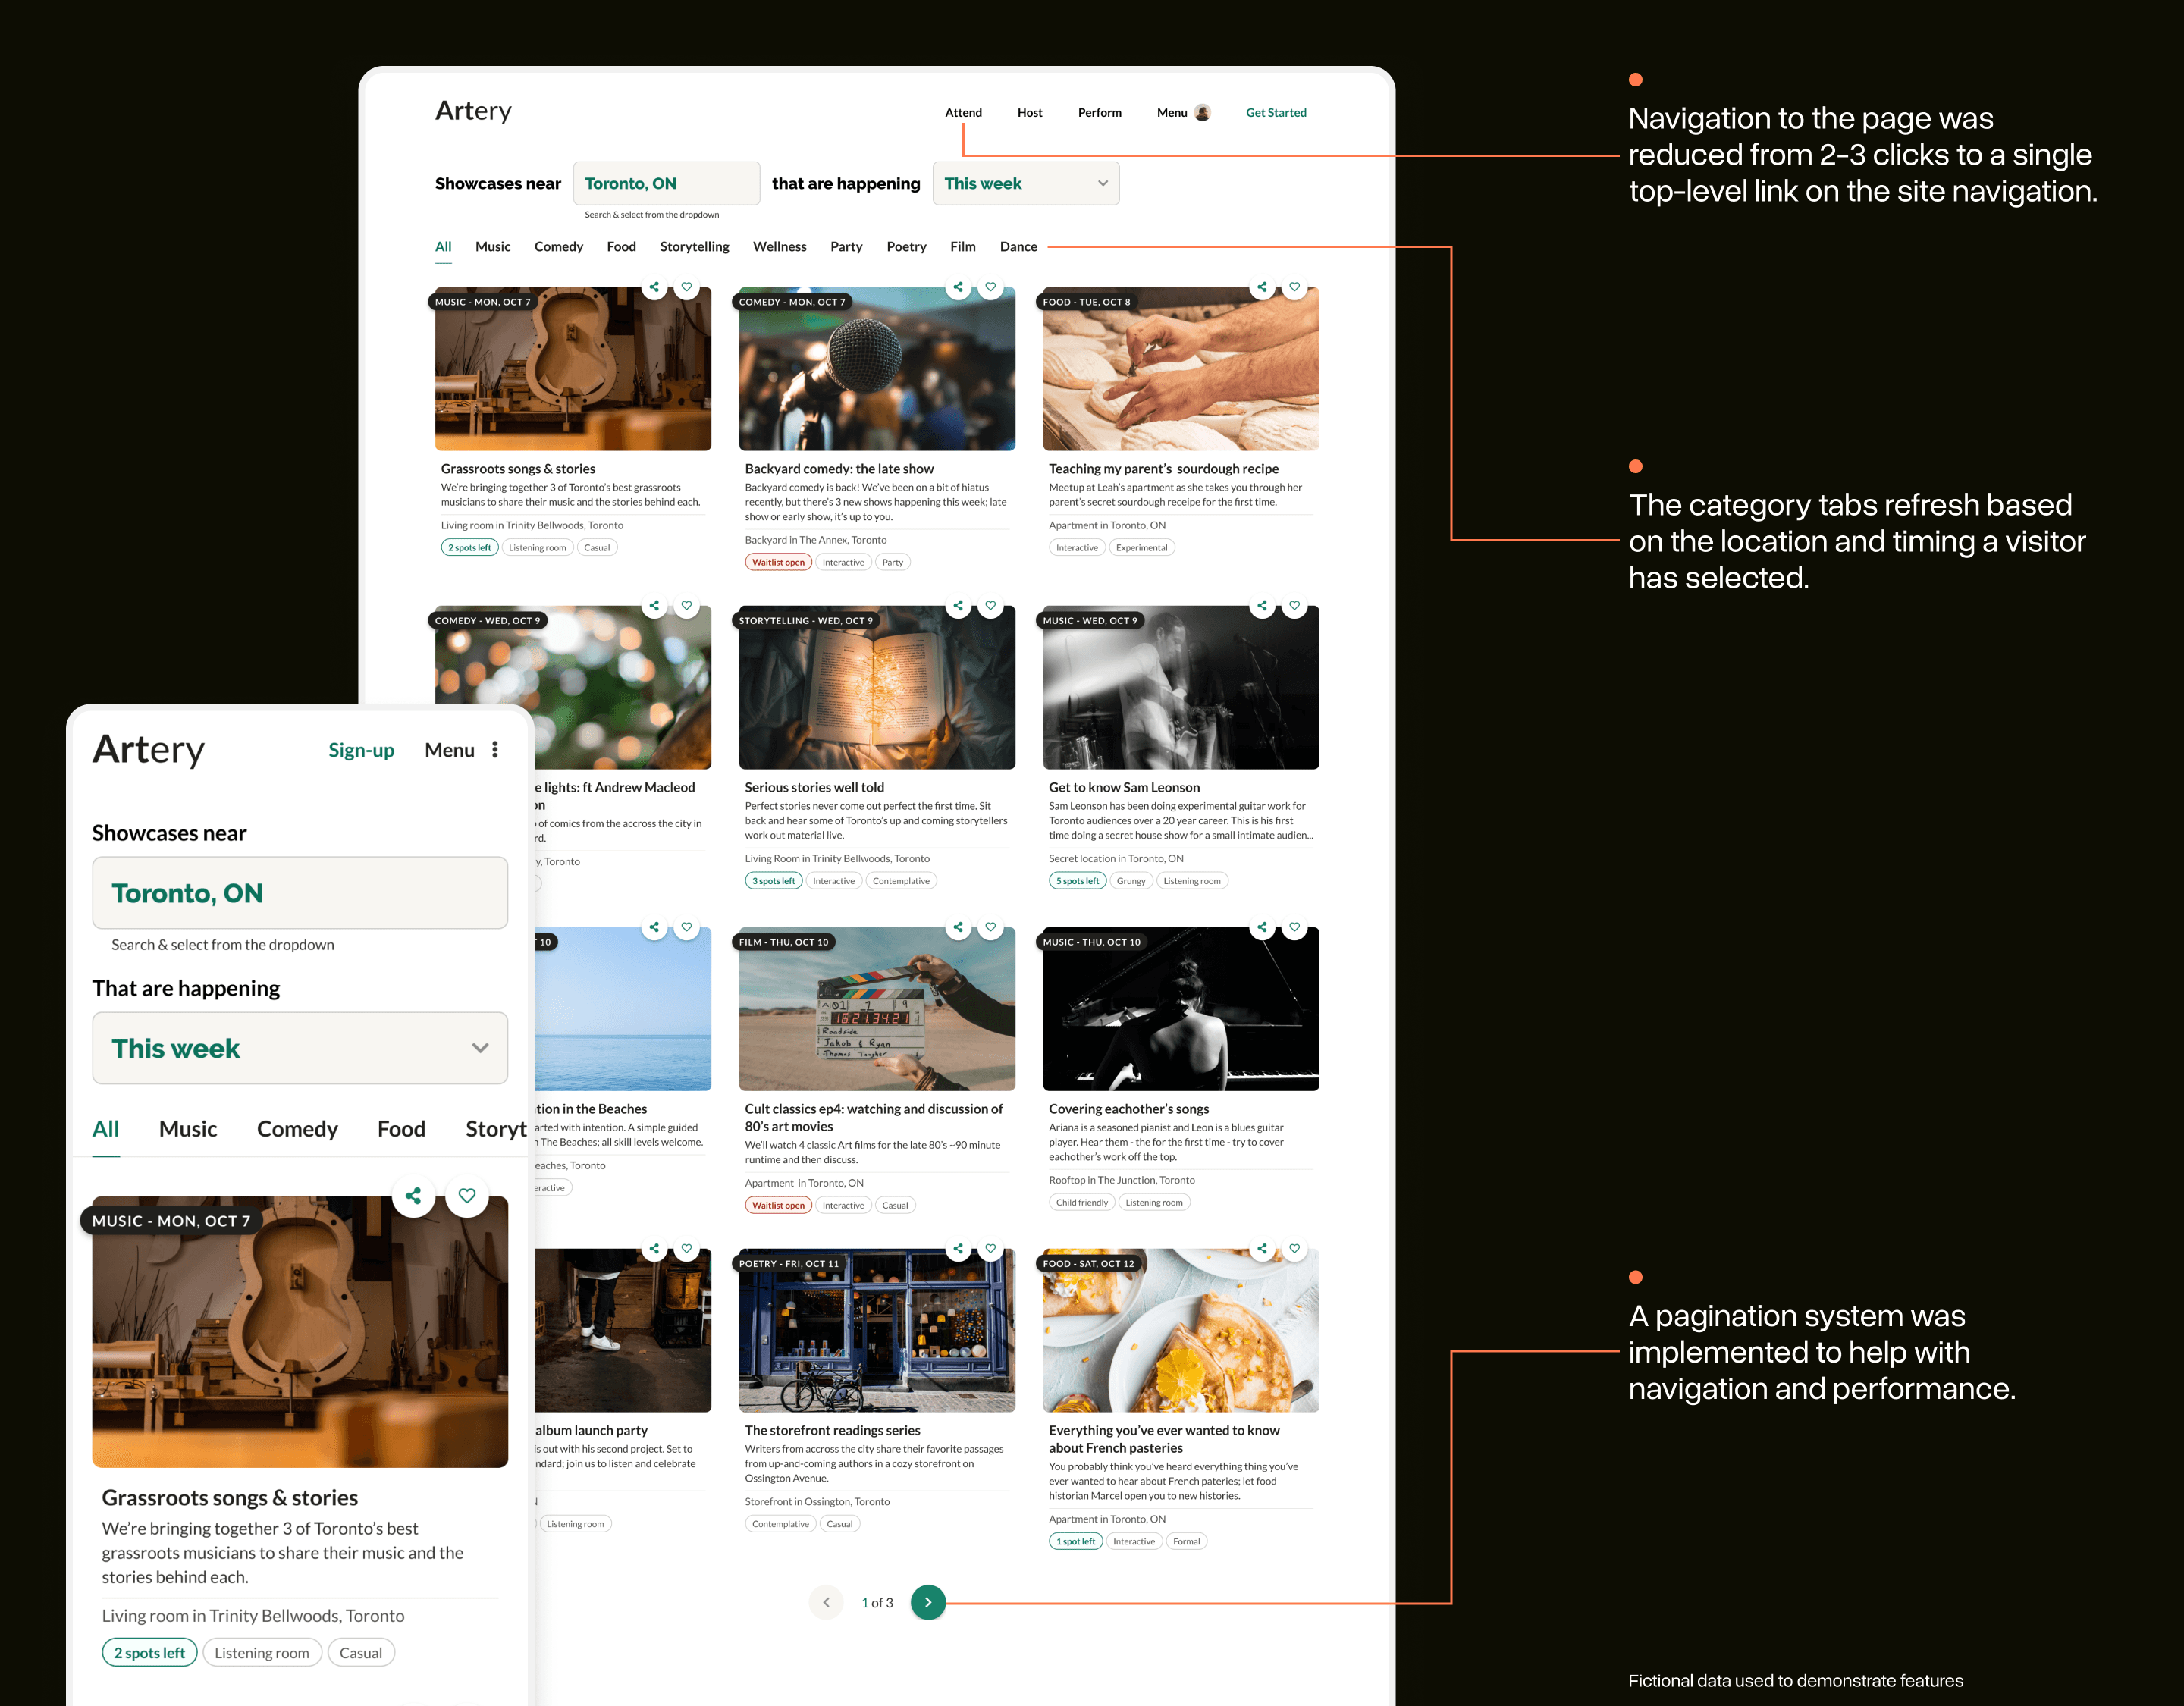Open the Attend navigation item

[963, 112]
